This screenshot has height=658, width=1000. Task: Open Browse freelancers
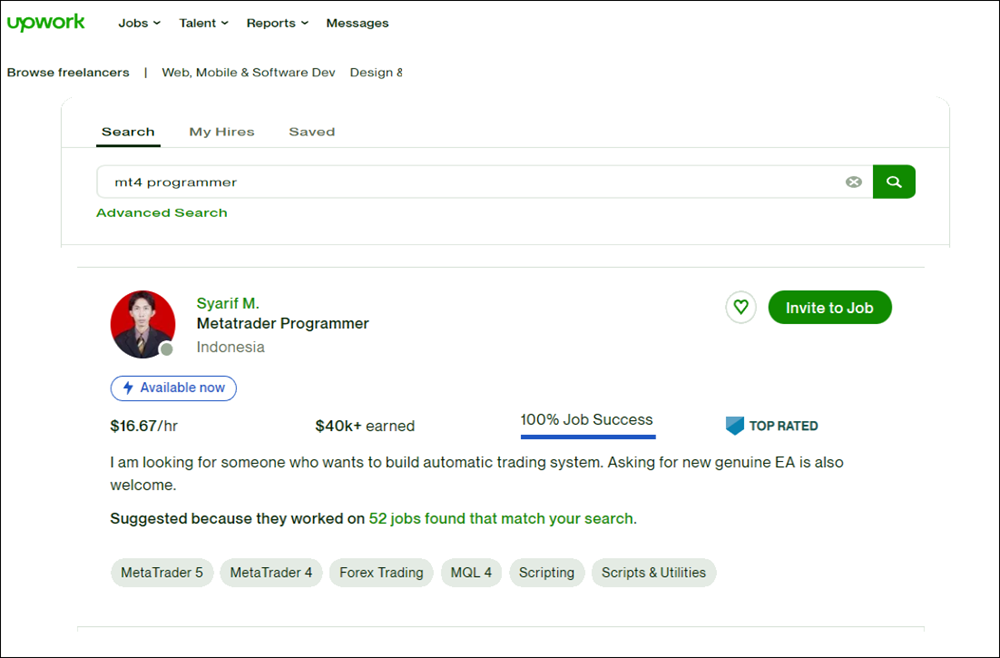[68, 73]
